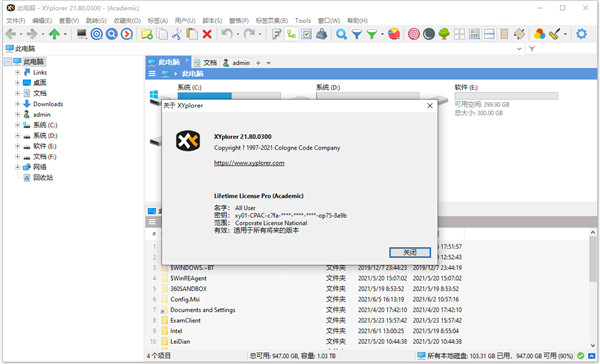Toggle mini tree green icon

[292, 34]
